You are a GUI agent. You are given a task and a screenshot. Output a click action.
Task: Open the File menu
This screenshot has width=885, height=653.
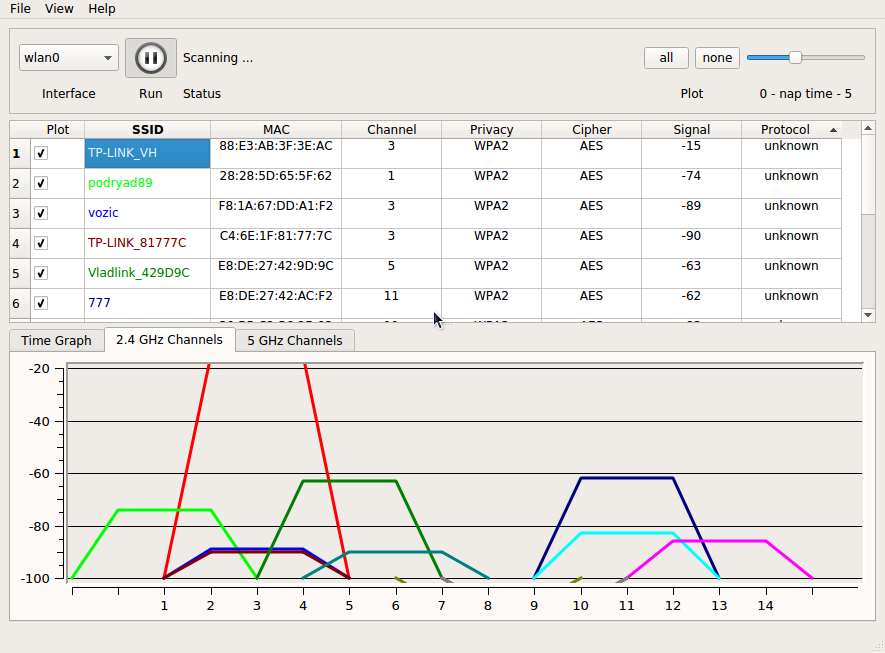click(20, 9)
